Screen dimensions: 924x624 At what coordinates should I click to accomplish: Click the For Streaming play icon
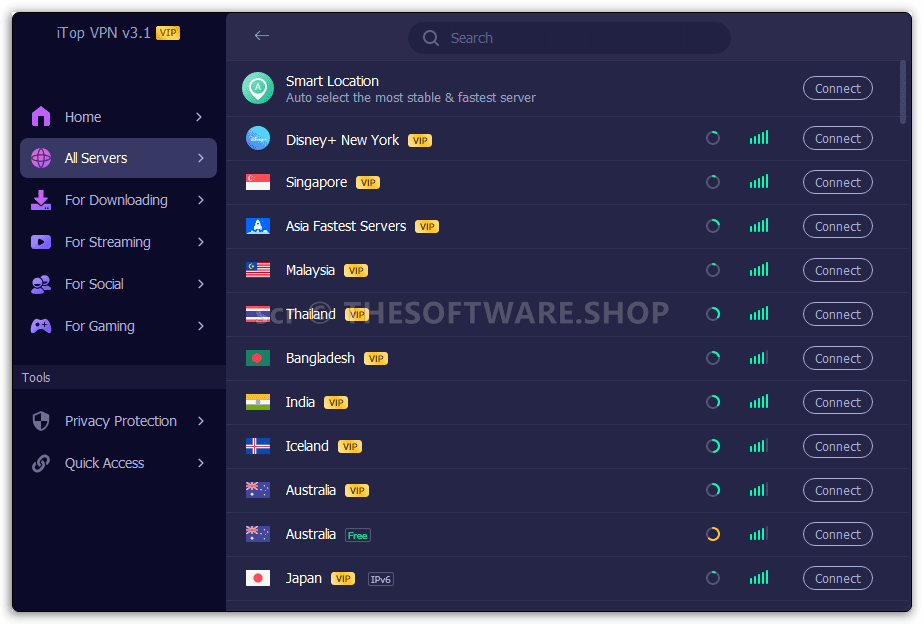[x=41, y=242]
